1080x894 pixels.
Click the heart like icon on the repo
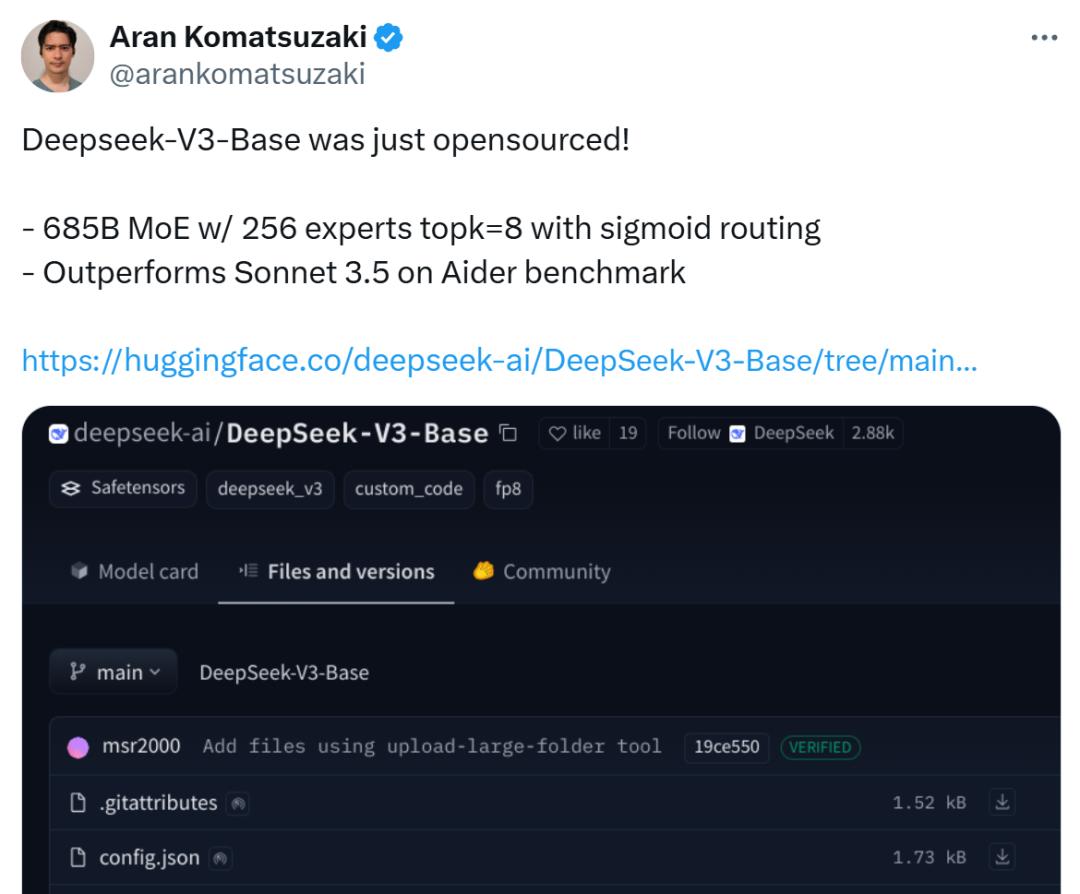point(557,433)
